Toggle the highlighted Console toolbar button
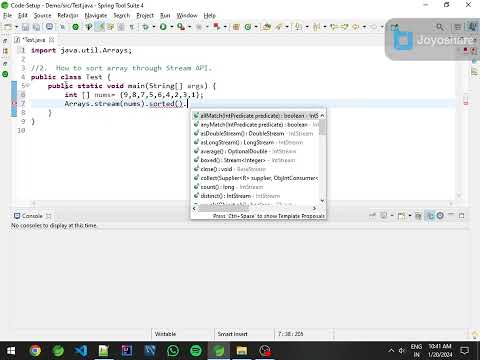This screenshot has height=360, width=480. (430, 216)
